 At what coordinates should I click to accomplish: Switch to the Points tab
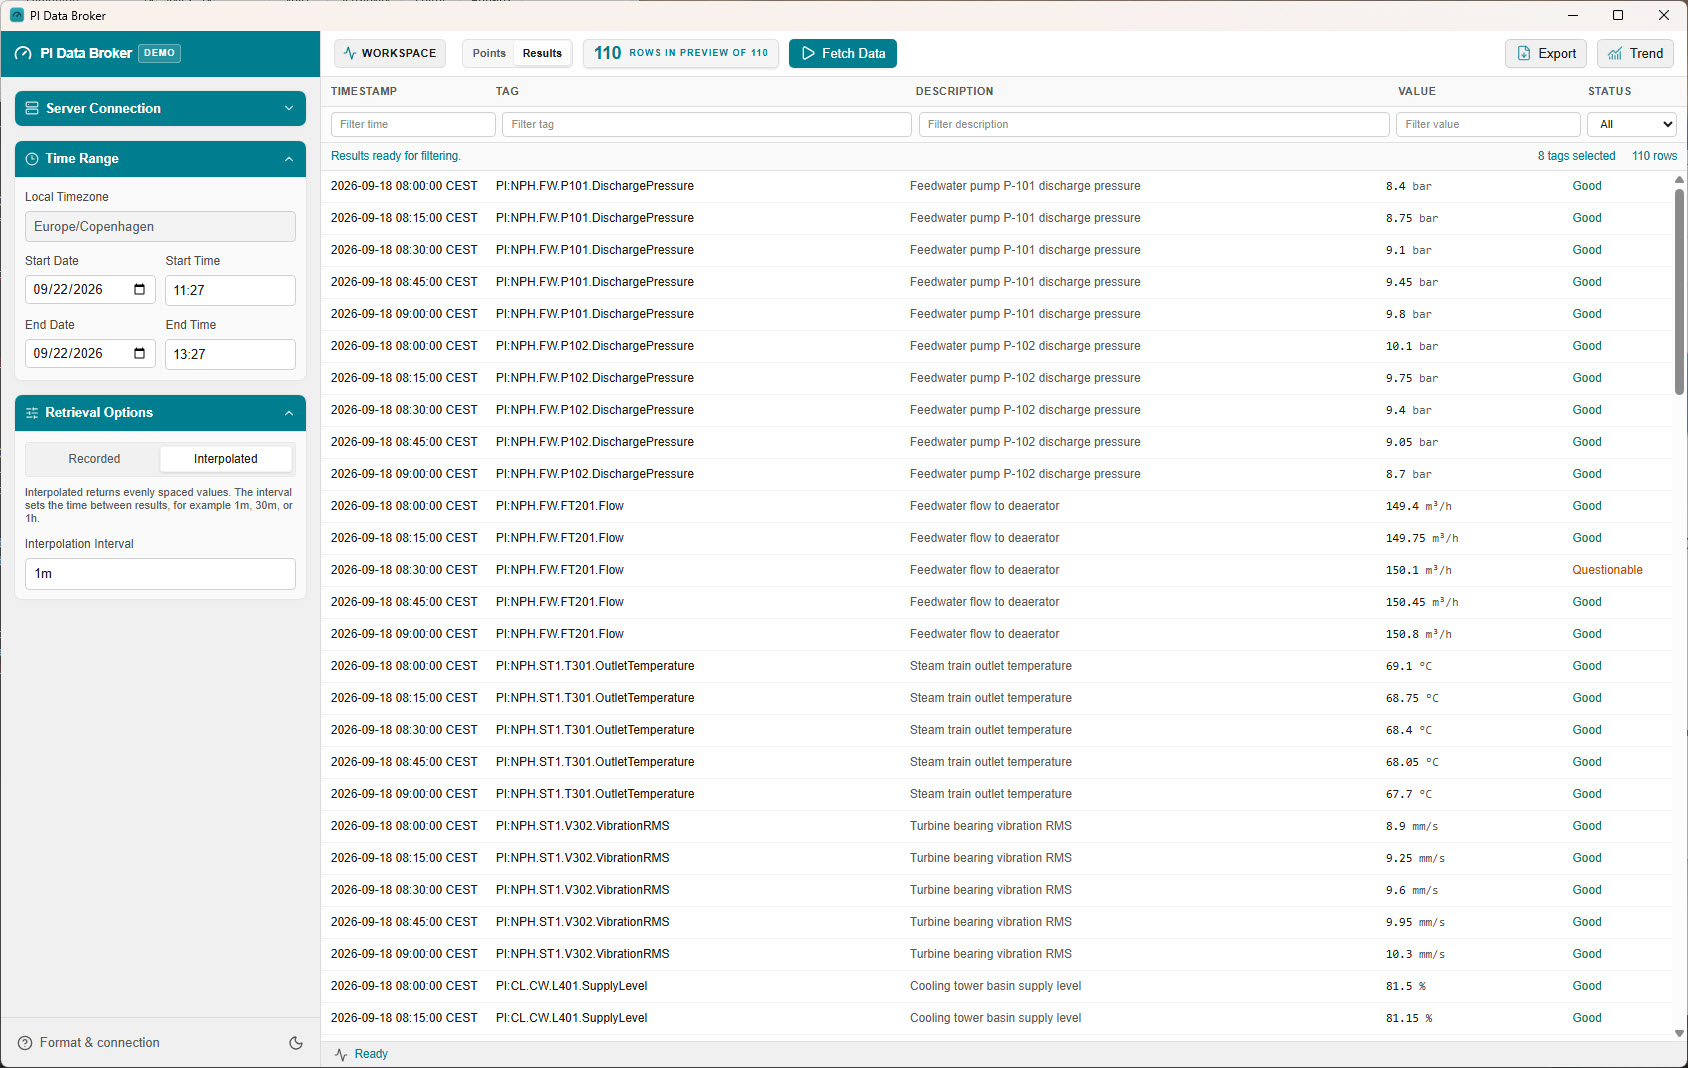click(x=489, y=53)
